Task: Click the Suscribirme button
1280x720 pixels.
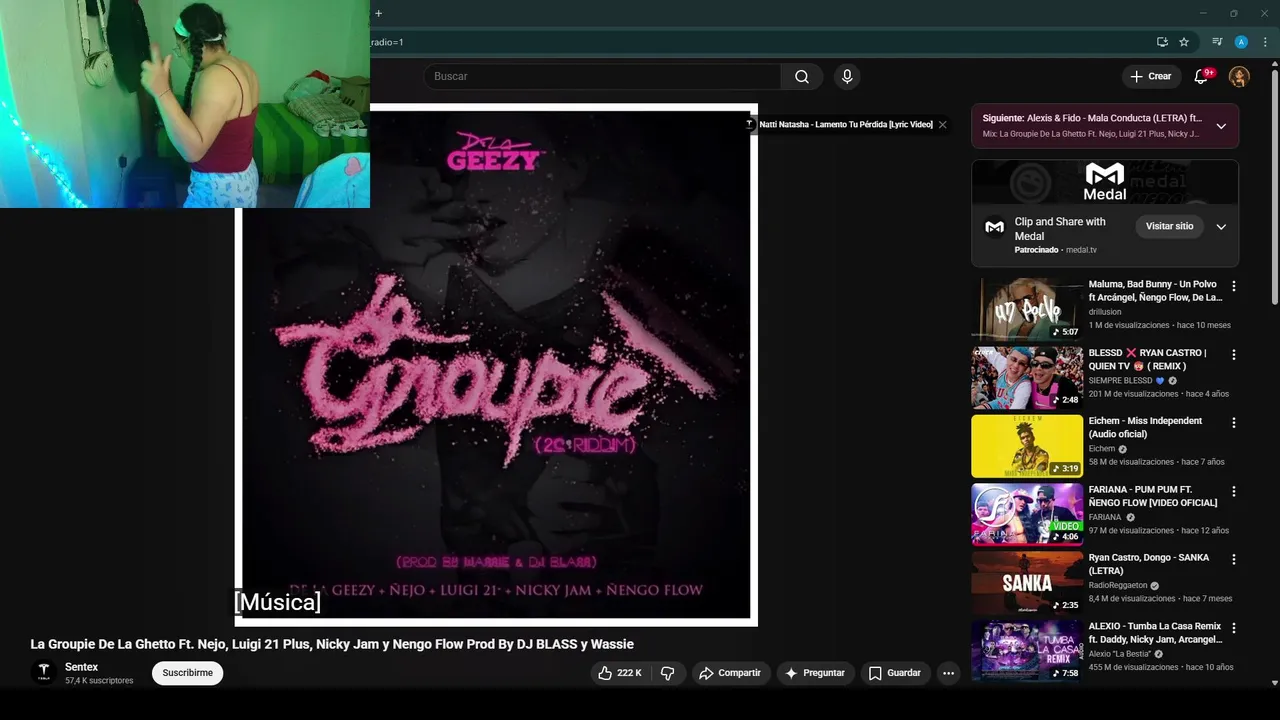Action: click(x=188, y=673)
